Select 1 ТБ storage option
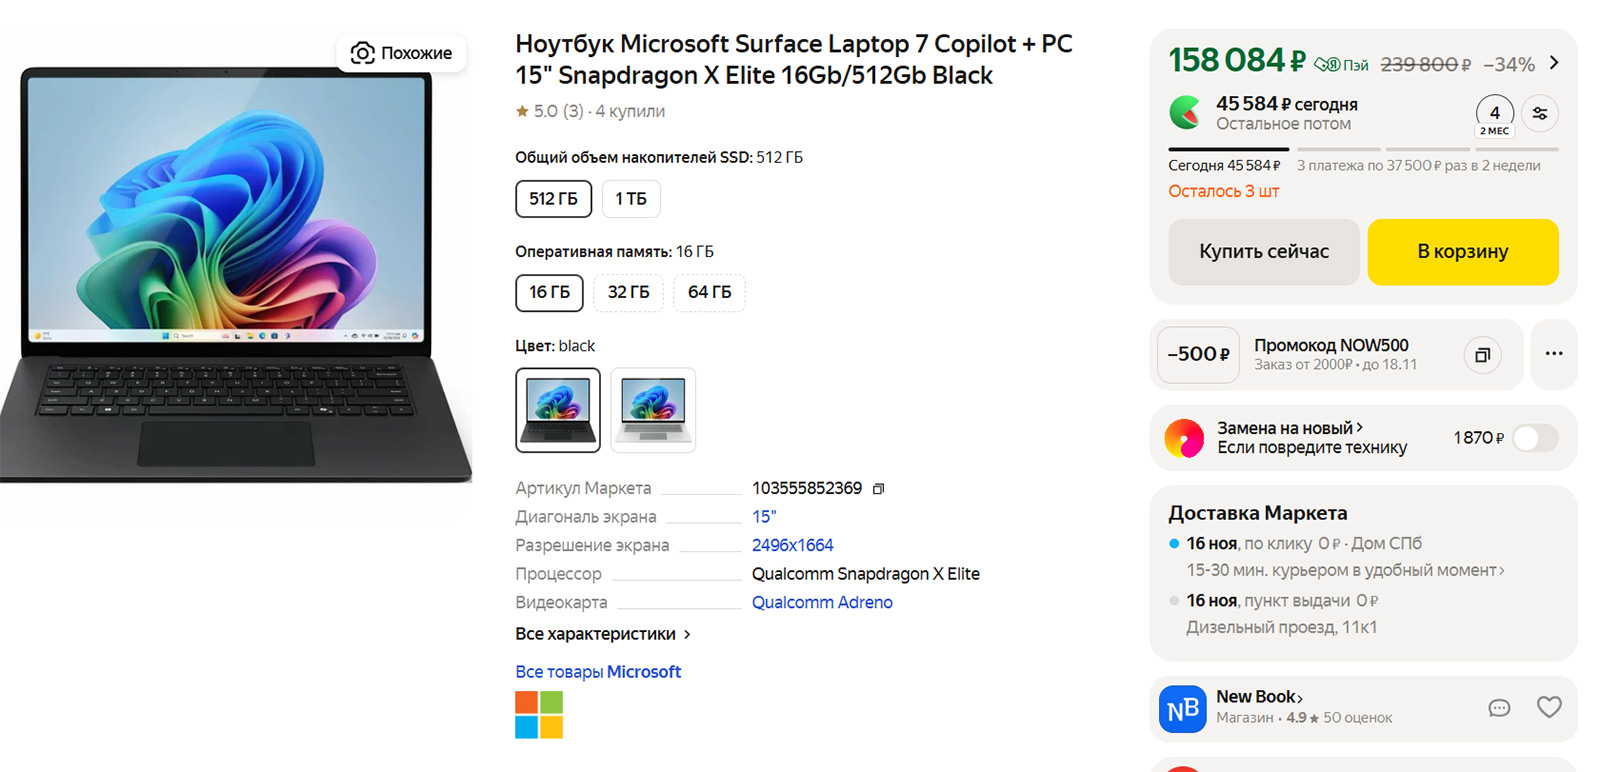 tap(630, 199)
